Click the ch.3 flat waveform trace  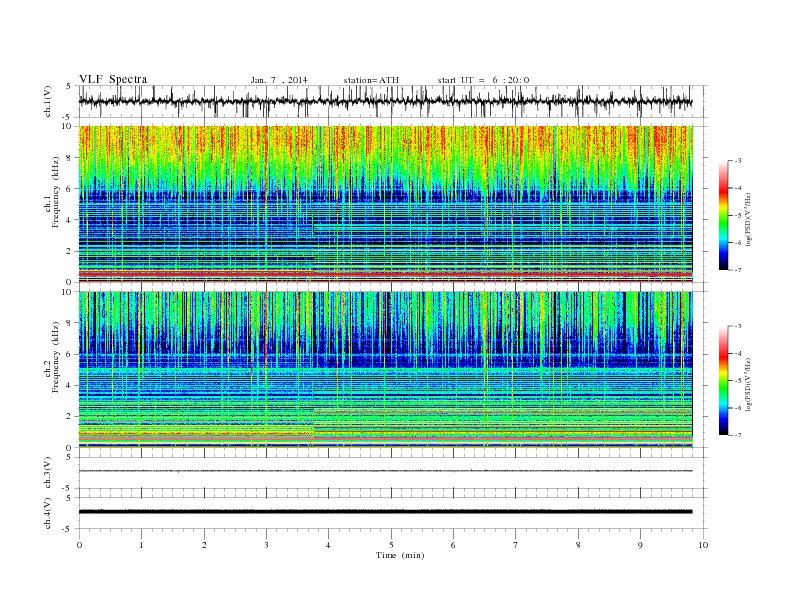[x=385, y=471]
